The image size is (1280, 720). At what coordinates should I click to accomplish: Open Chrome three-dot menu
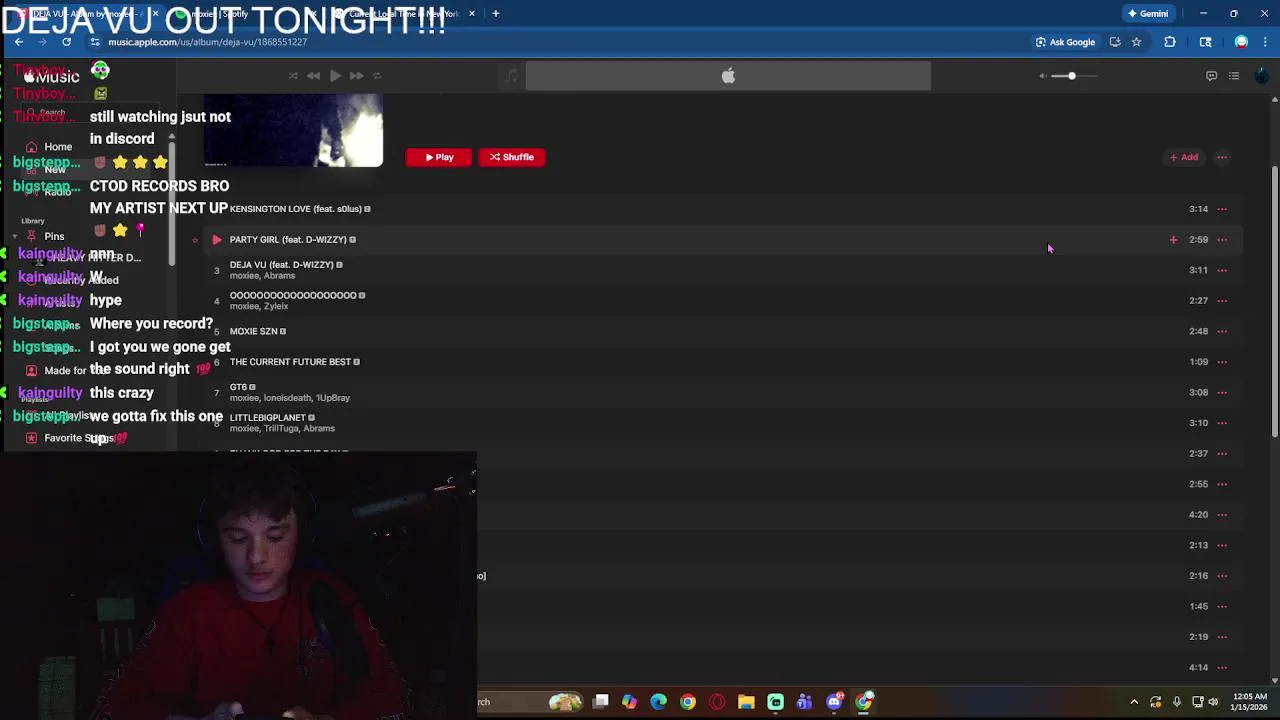[x=1266, y=42]
